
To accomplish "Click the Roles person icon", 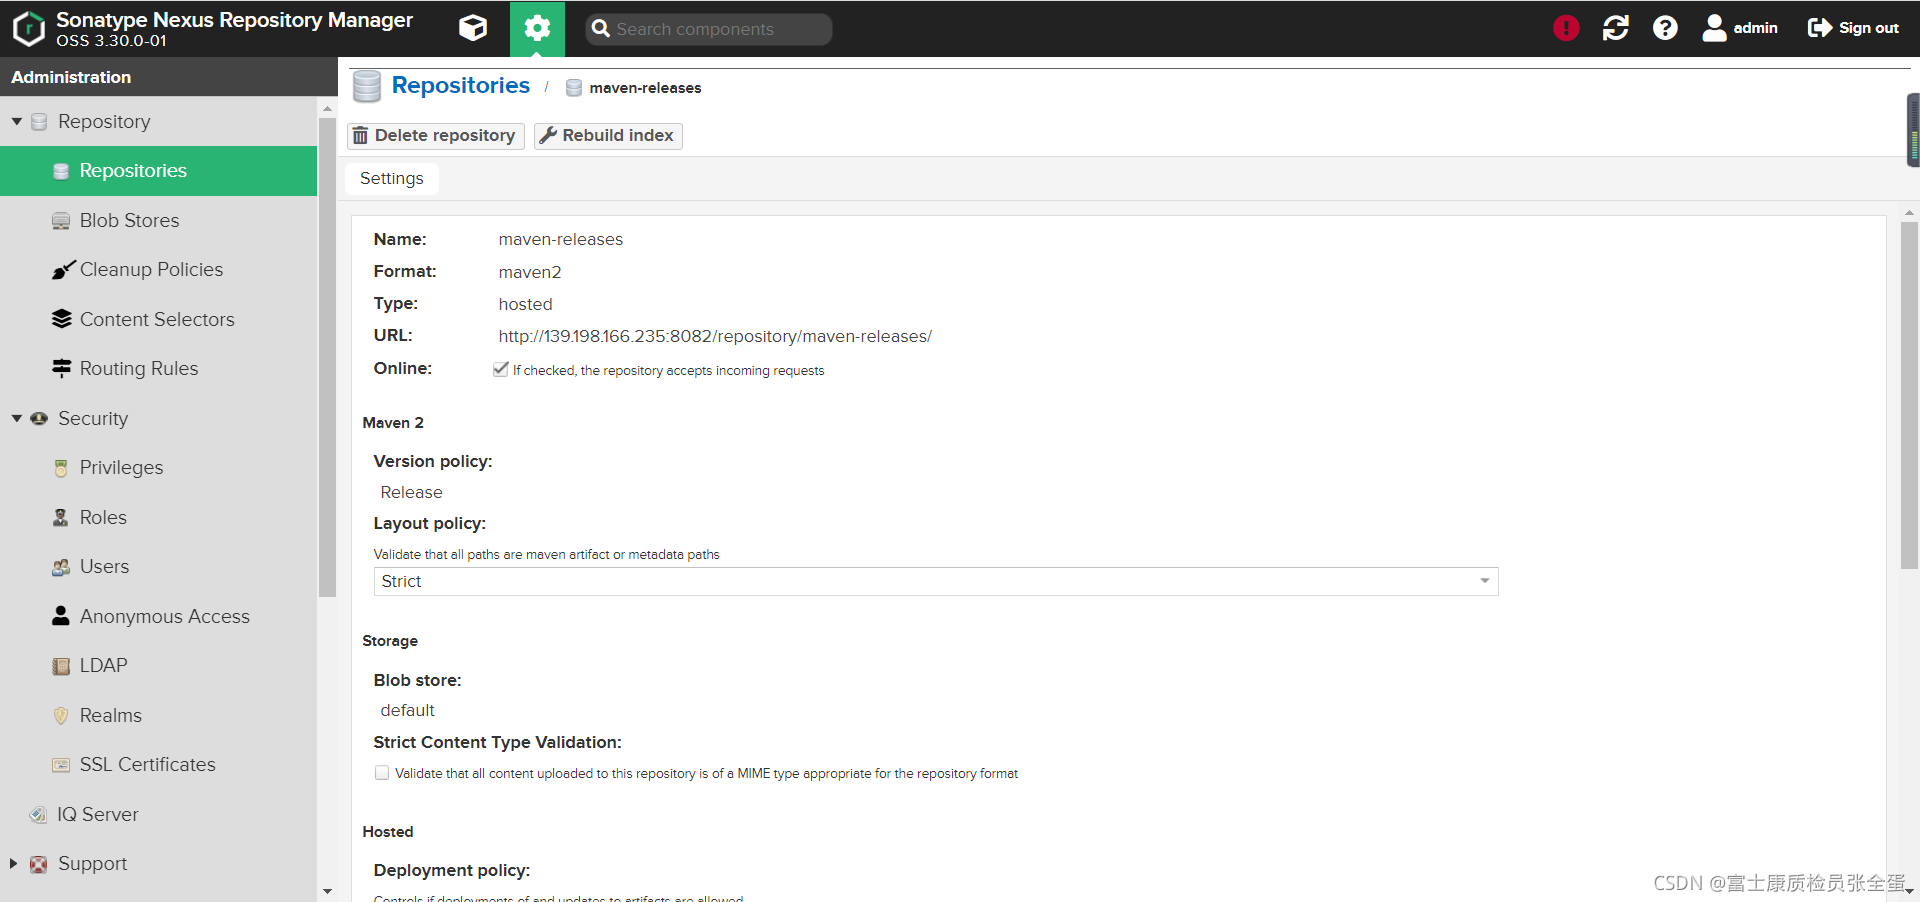I will point(61,517).
